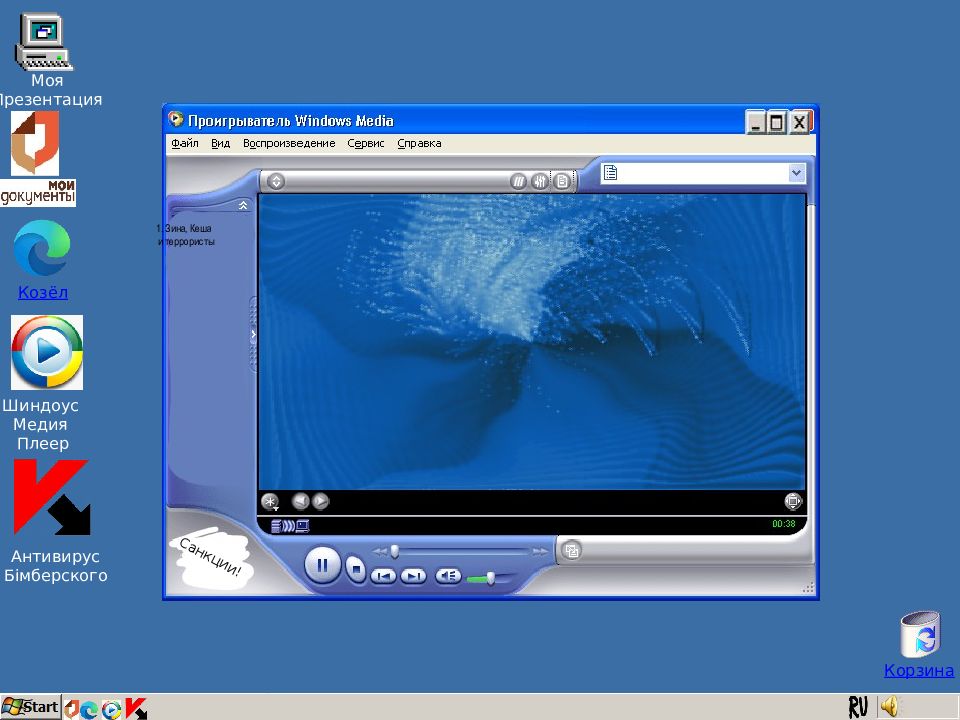Select the next visualization arrow
This screenshot has width=960, height=720.
click(x=321, y=502)
